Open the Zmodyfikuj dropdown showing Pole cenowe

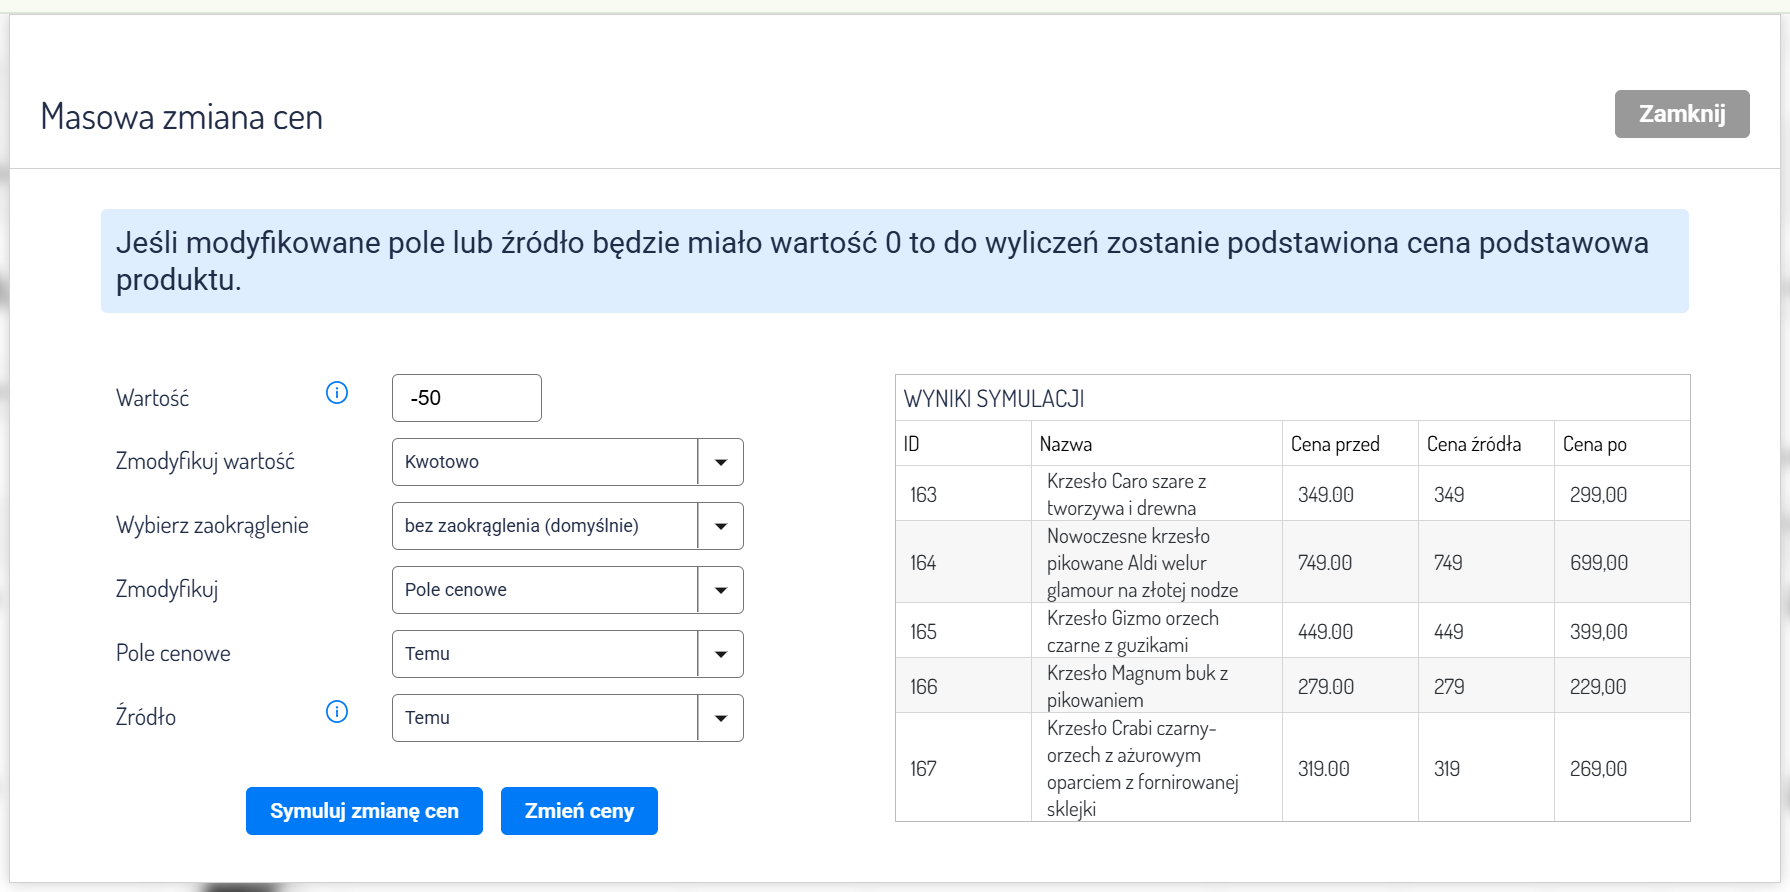tap(567, 590)
